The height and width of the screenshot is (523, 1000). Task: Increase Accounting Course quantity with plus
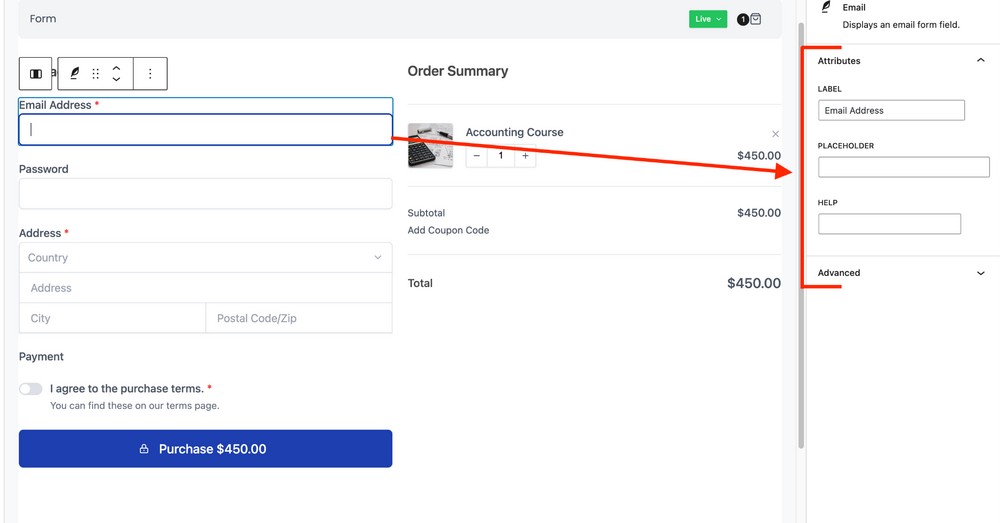click(x=525, y=156)
